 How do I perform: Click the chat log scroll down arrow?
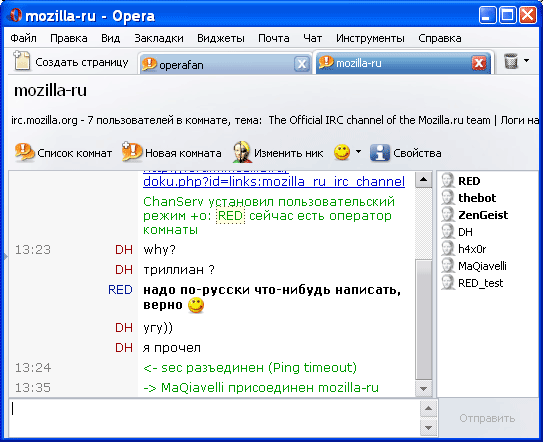click(x=423, y=389)
